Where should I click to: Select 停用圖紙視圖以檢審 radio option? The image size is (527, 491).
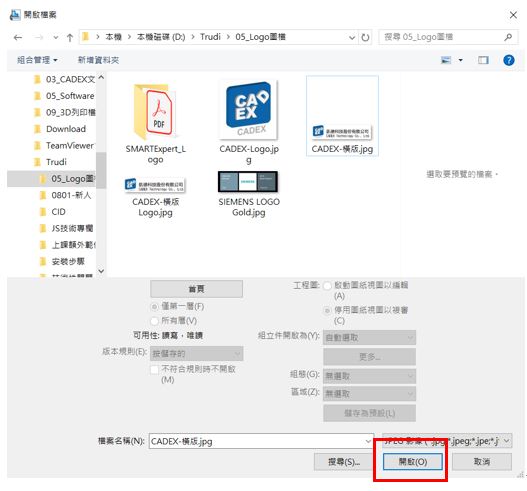[x=327, y=311]
